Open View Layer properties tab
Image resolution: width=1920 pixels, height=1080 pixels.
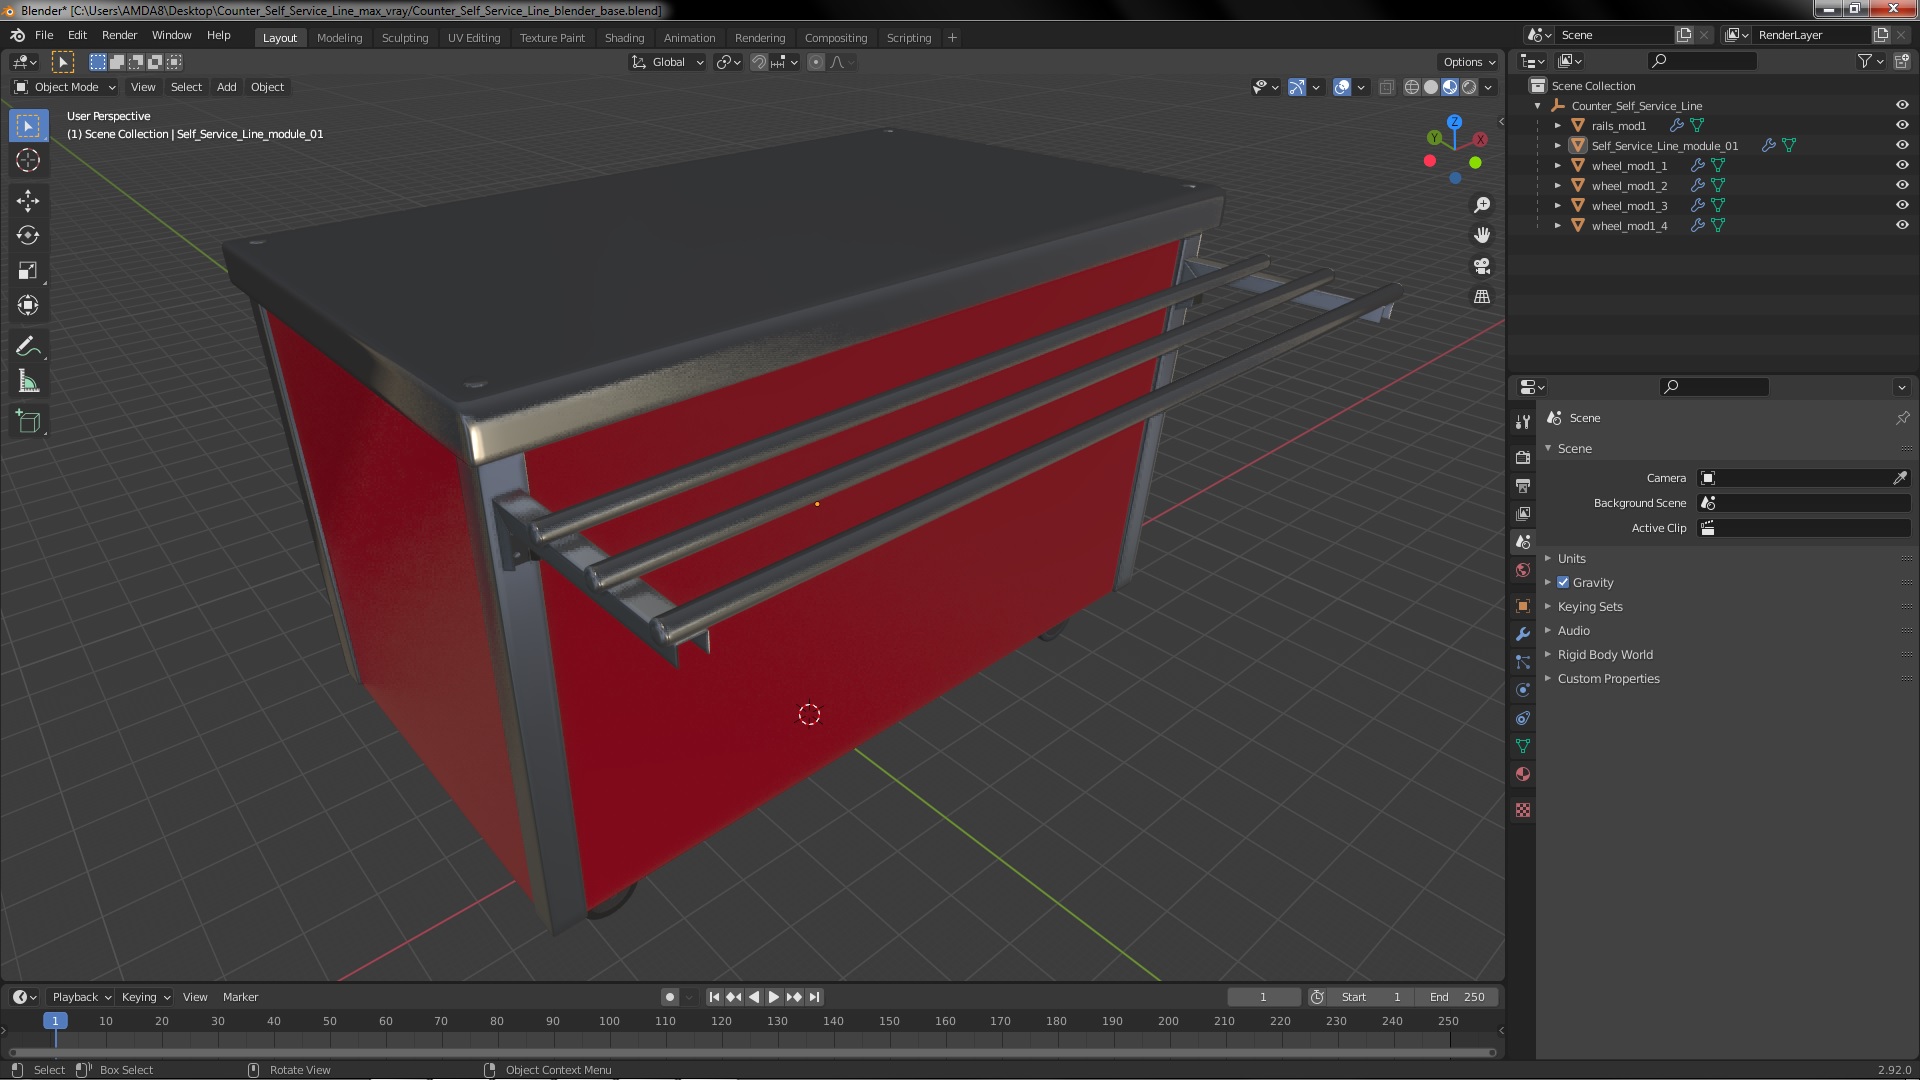[1523, 513]
